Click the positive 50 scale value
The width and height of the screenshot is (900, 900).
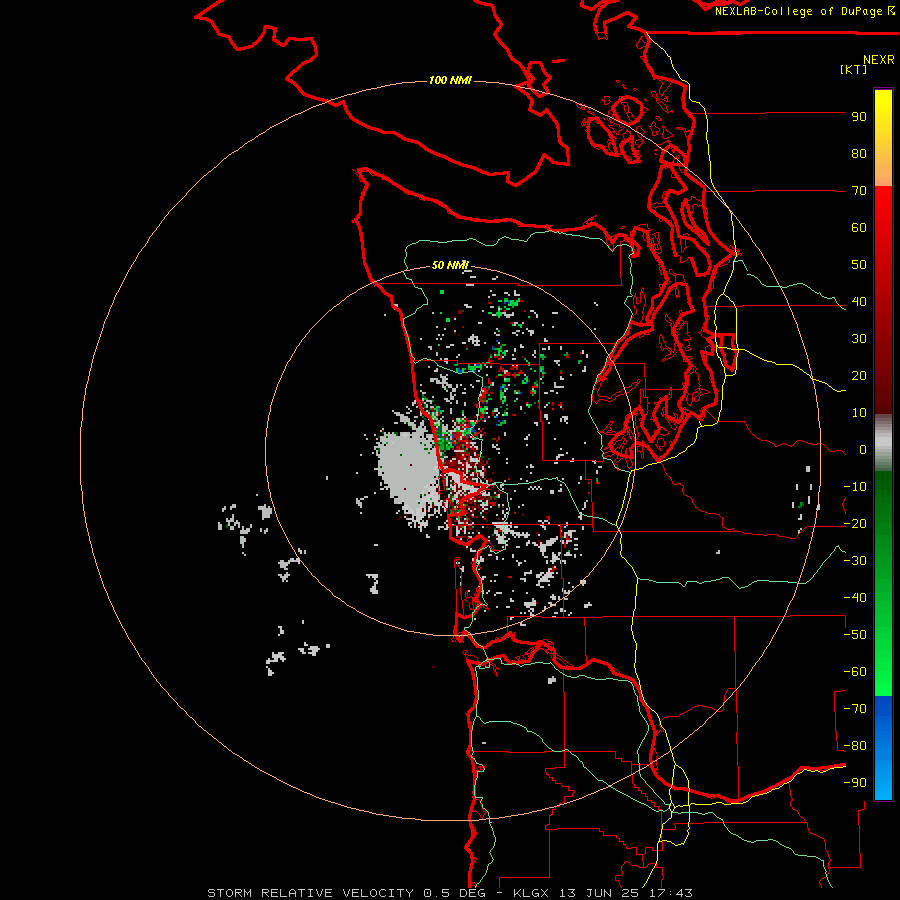coord(859,265)
